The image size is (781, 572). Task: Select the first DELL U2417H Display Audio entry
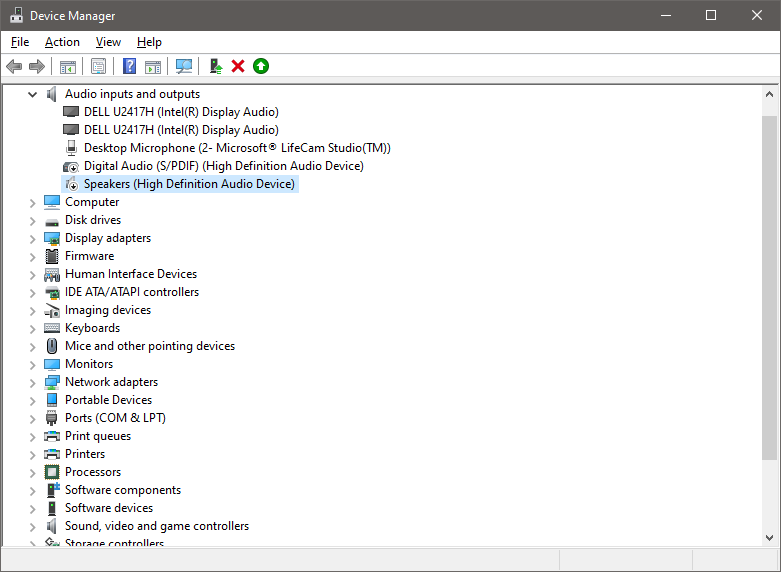coord(181,112)
